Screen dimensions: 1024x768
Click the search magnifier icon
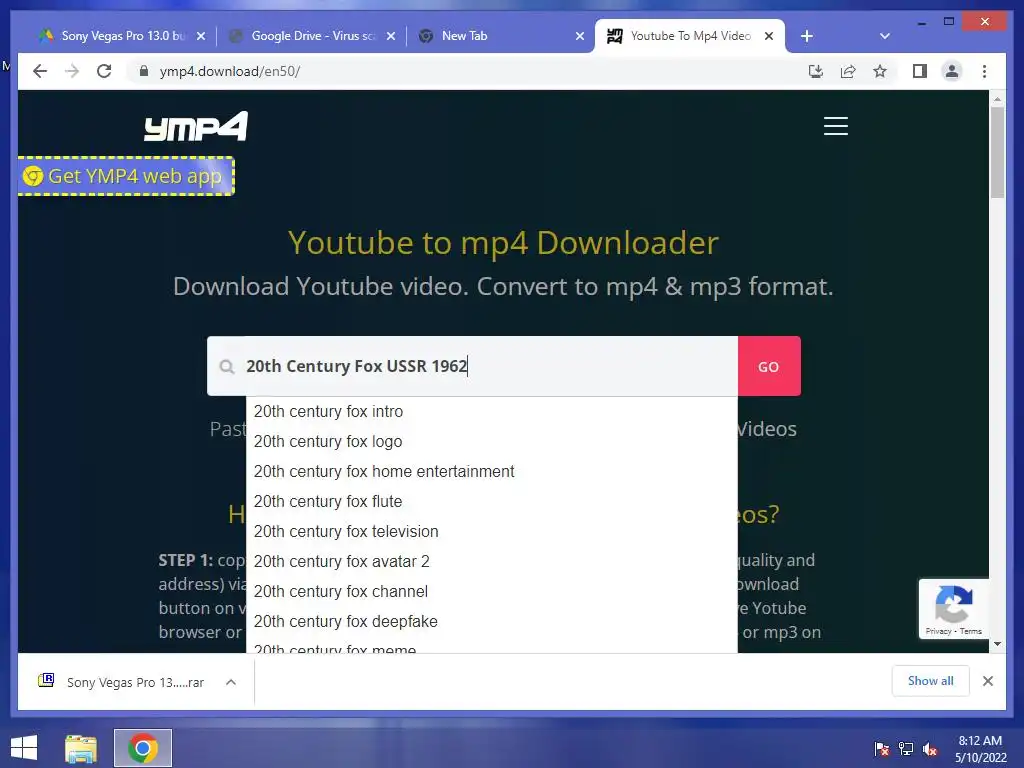tap(227, 366)
